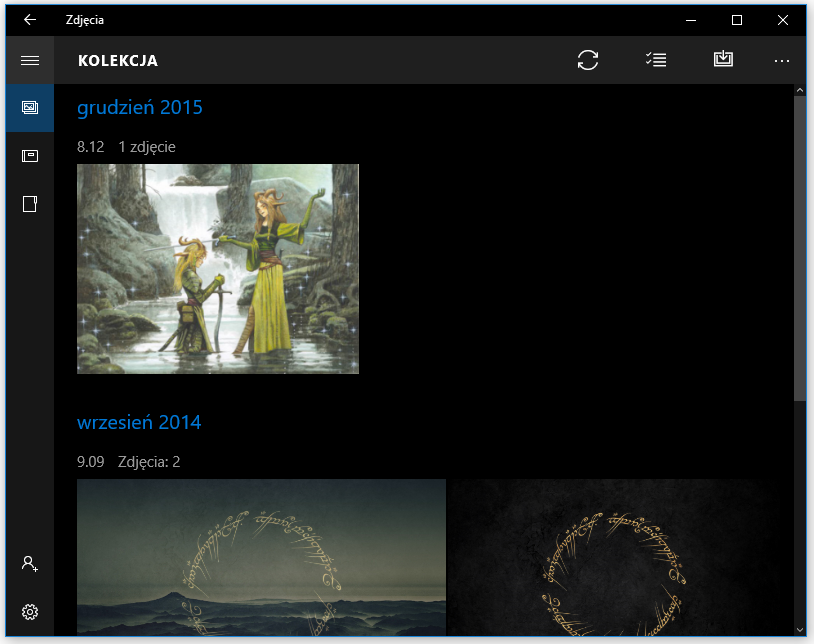
Task: Open the elves by waterfall photo thumbnail
Action: click(x=218, y=269)
